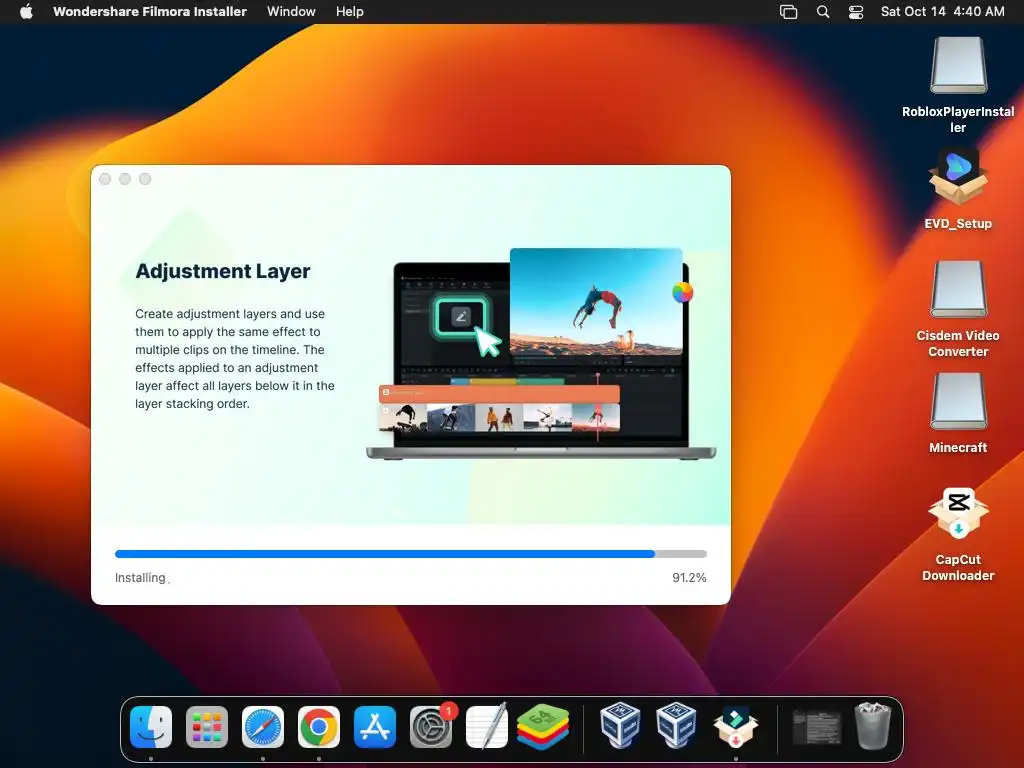Open the App Store from the dock
Screen dimensions: 1024x768
tap(375, 727)
